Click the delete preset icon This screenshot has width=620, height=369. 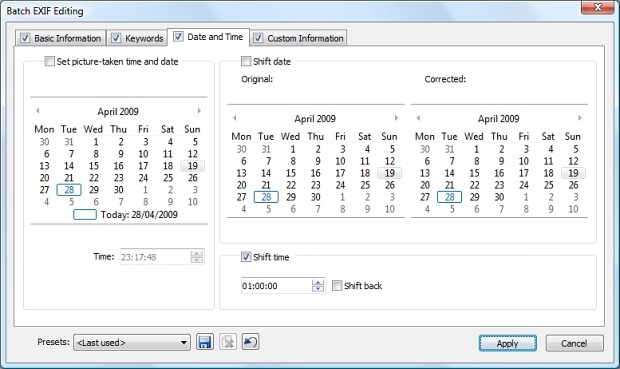pos(228,342)
